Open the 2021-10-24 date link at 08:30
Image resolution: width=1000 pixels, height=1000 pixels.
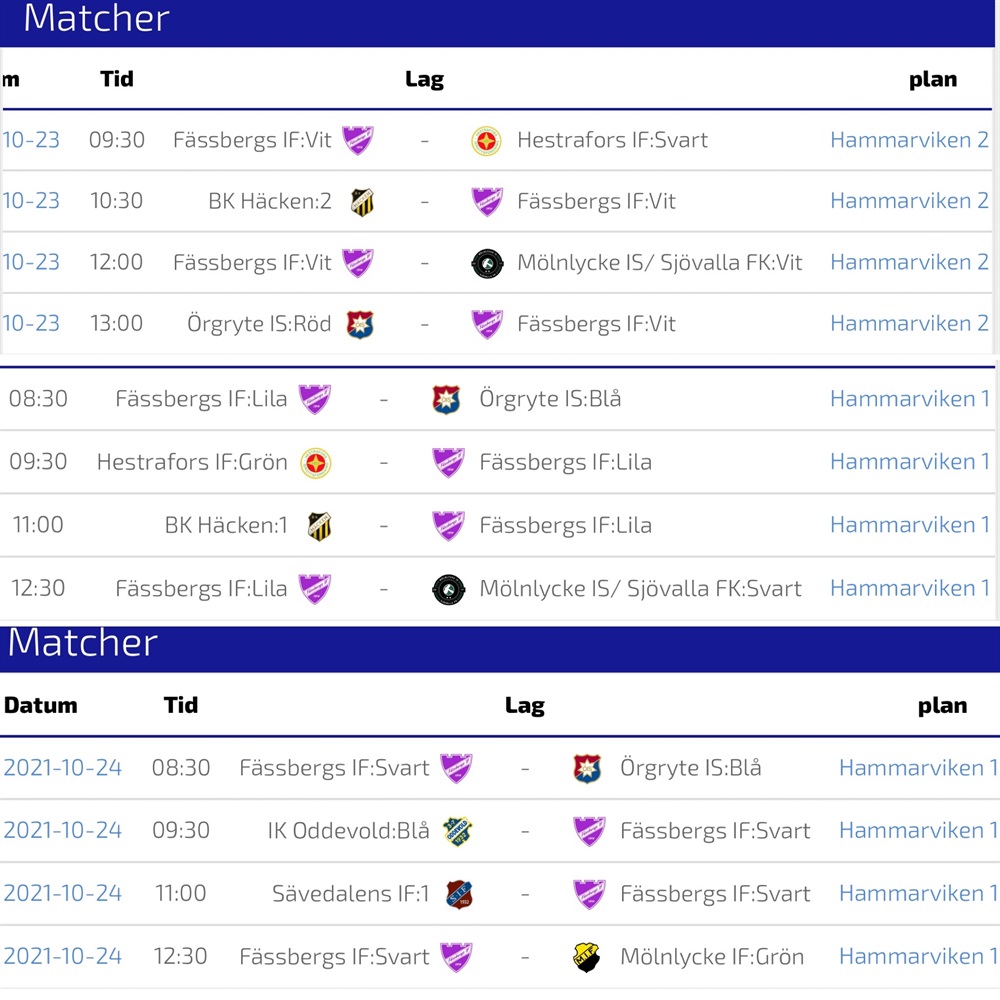[x=62, y=767]
